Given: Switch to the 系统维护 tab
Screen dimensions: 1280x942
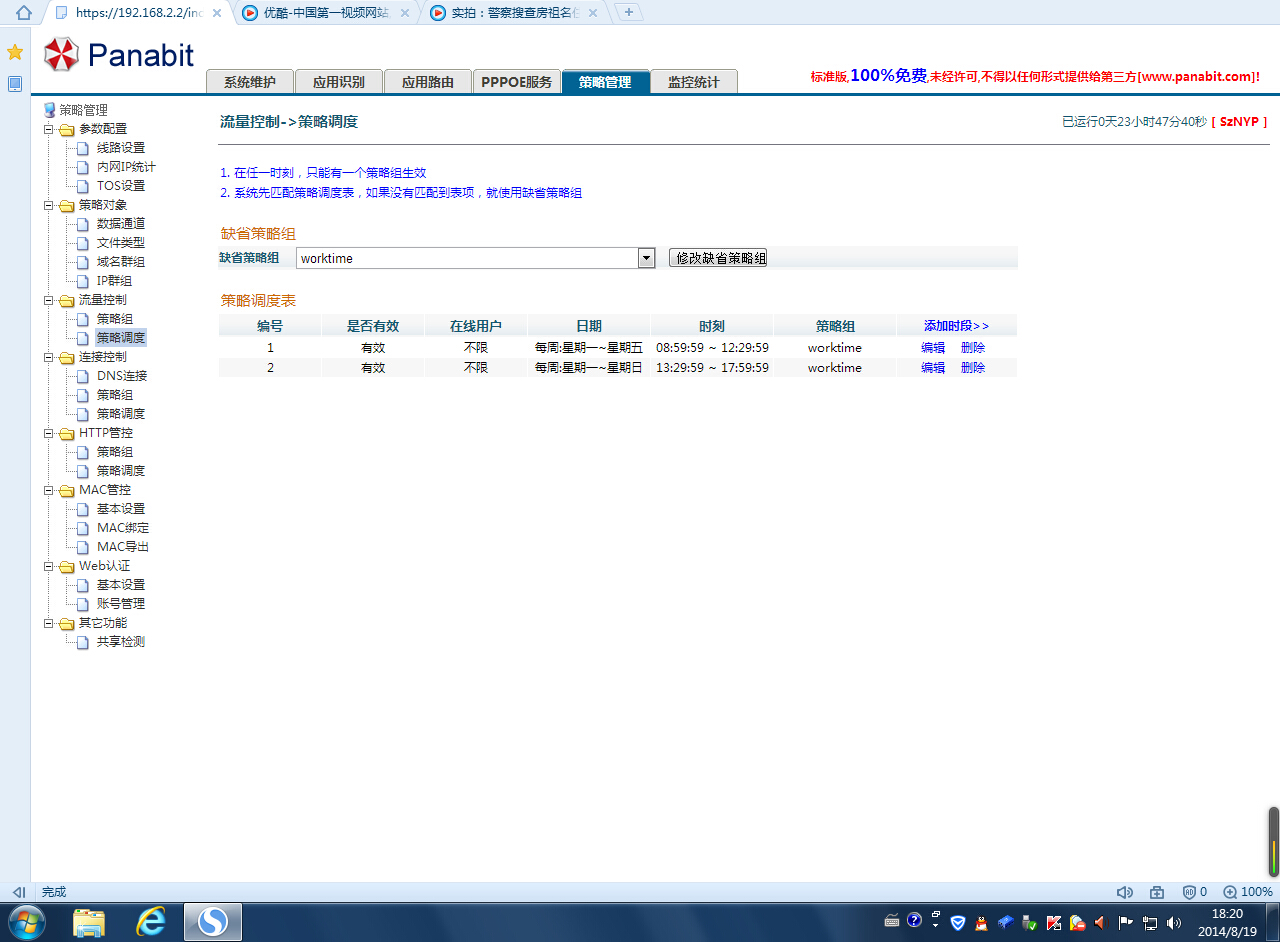Looking at the screenshot, I should click(x=249, y=82).
